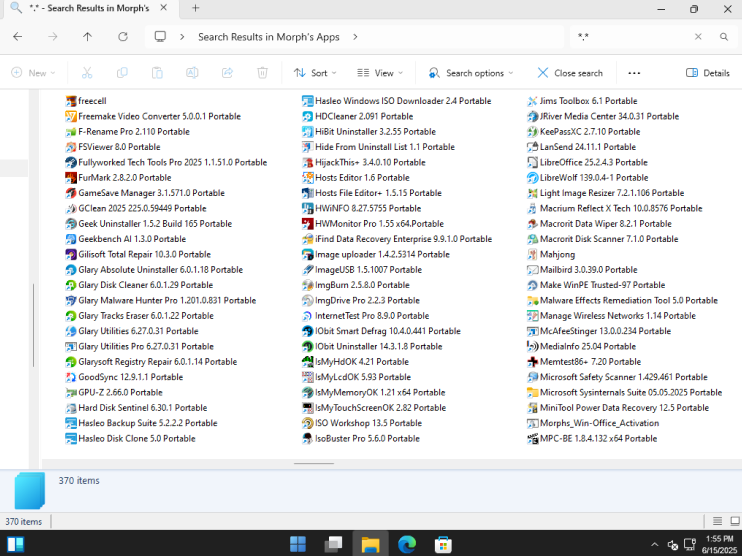Switch to details list view icon
The image size is (742, 556).
coord(717,521)
